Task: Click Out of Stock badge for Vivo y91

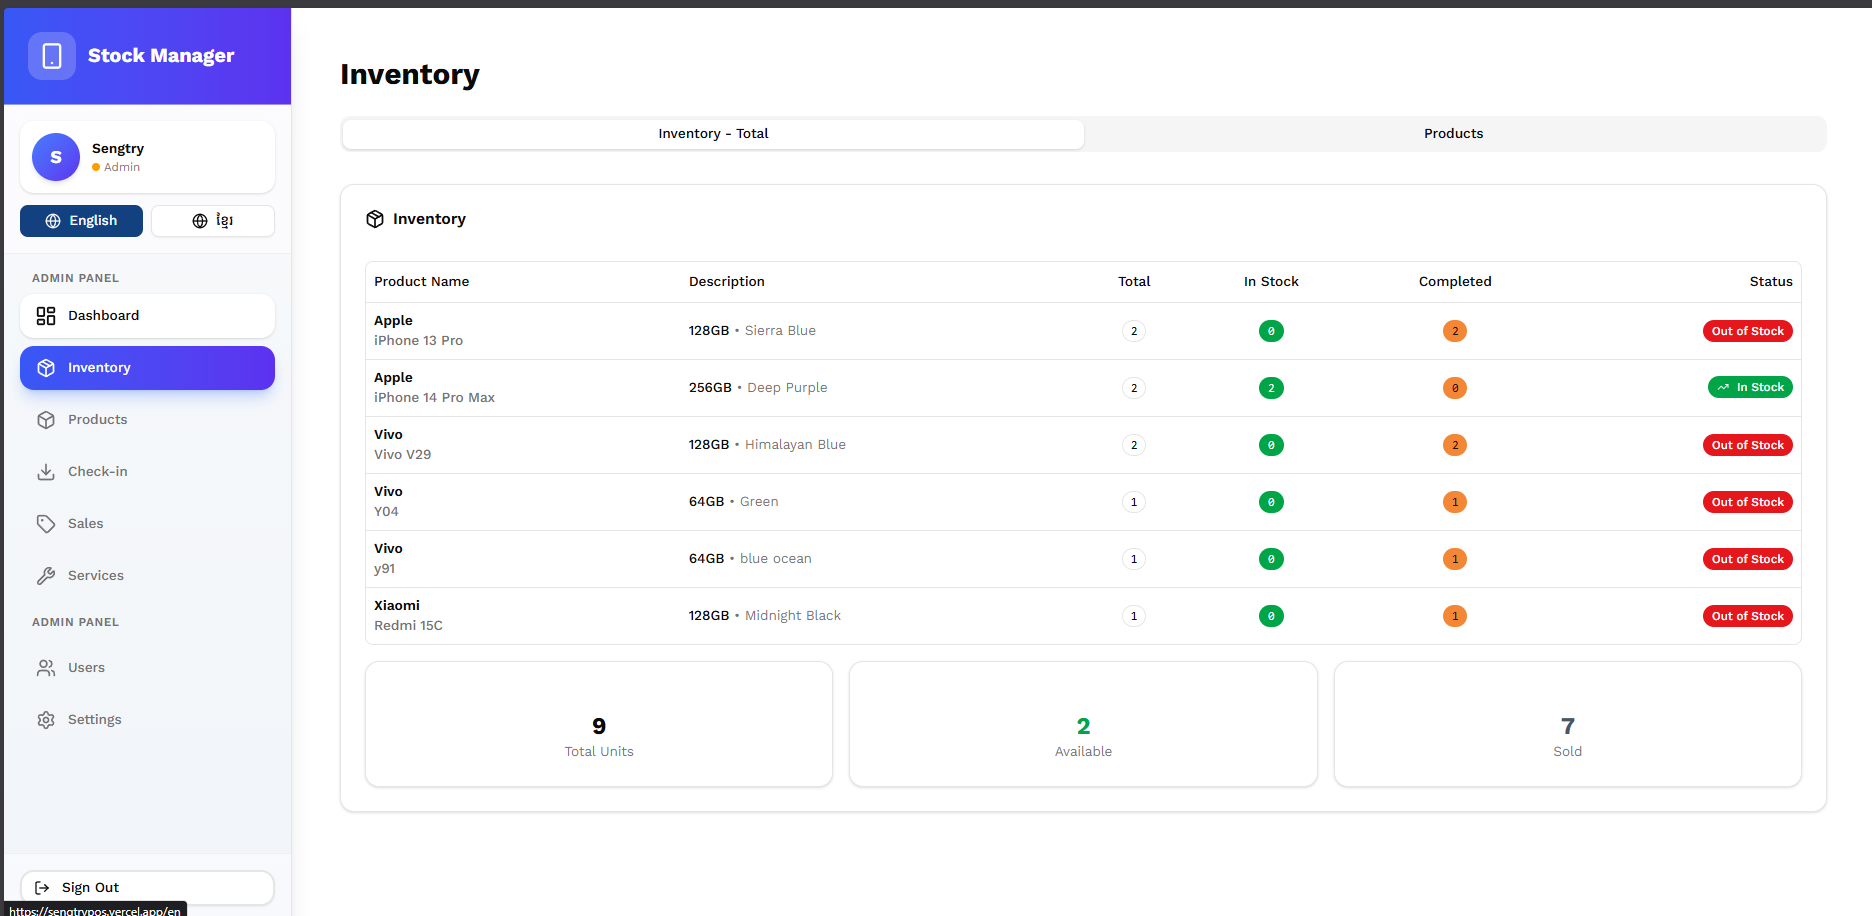Action: point(1747,559)
